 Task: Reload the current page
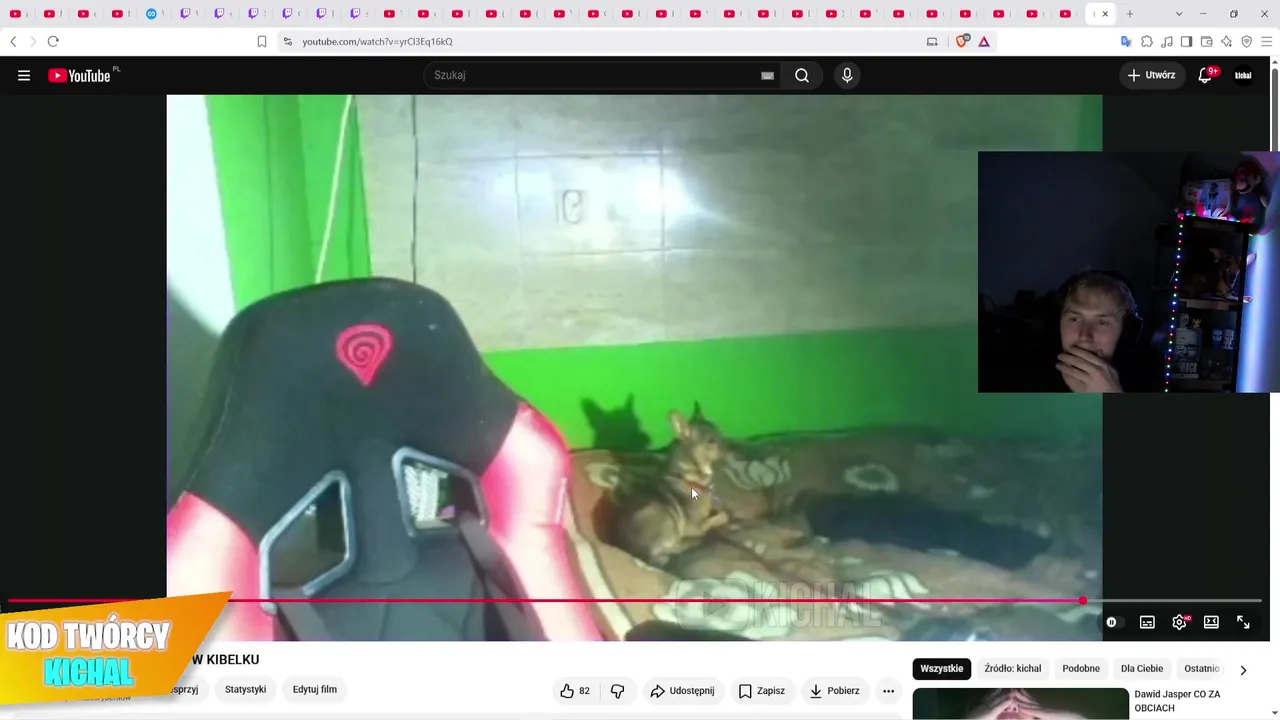point(53,41)
